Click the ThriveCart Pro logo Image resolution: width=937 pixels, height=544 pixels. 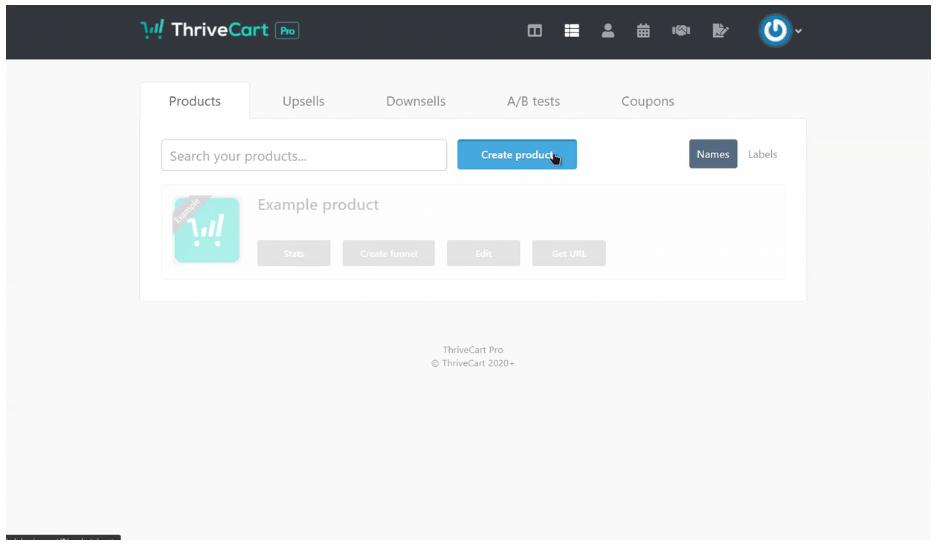pos(219,30)
